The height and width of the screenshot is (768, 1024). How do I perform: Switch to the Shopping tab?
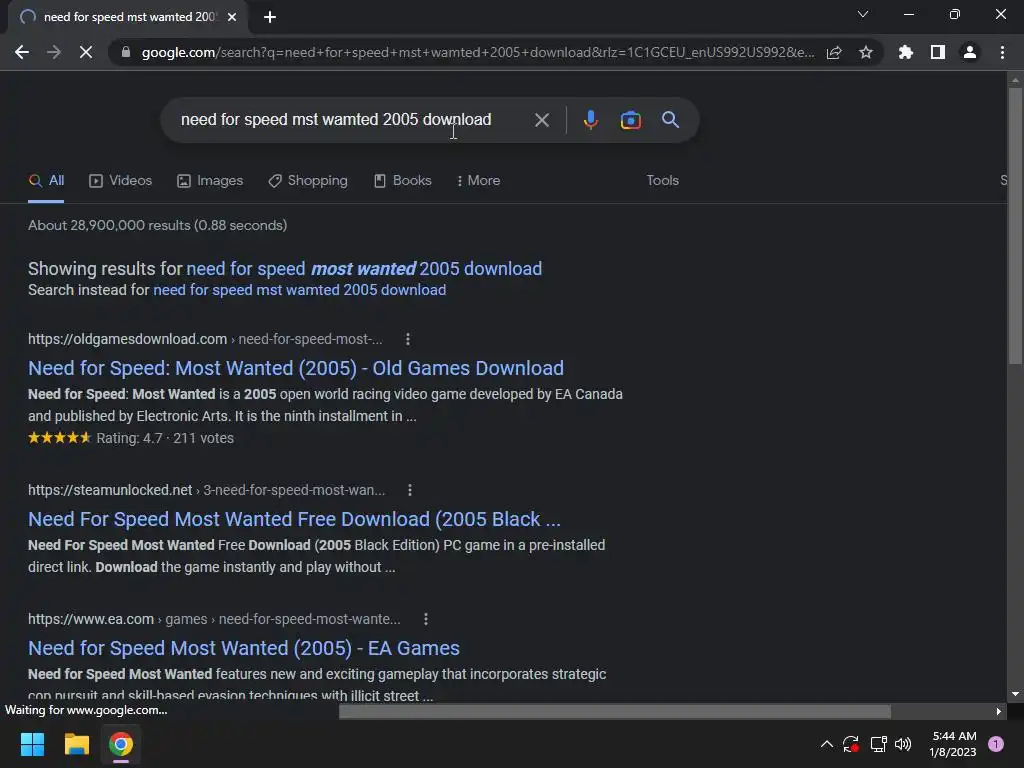(x=308, y=181)
